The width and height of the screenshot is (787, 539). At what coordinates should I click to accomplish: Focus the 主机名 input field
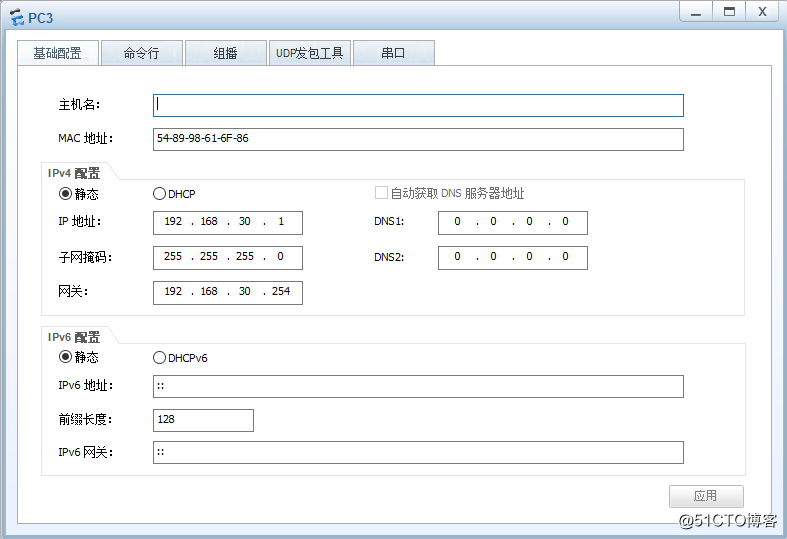[x=418, y=105]
